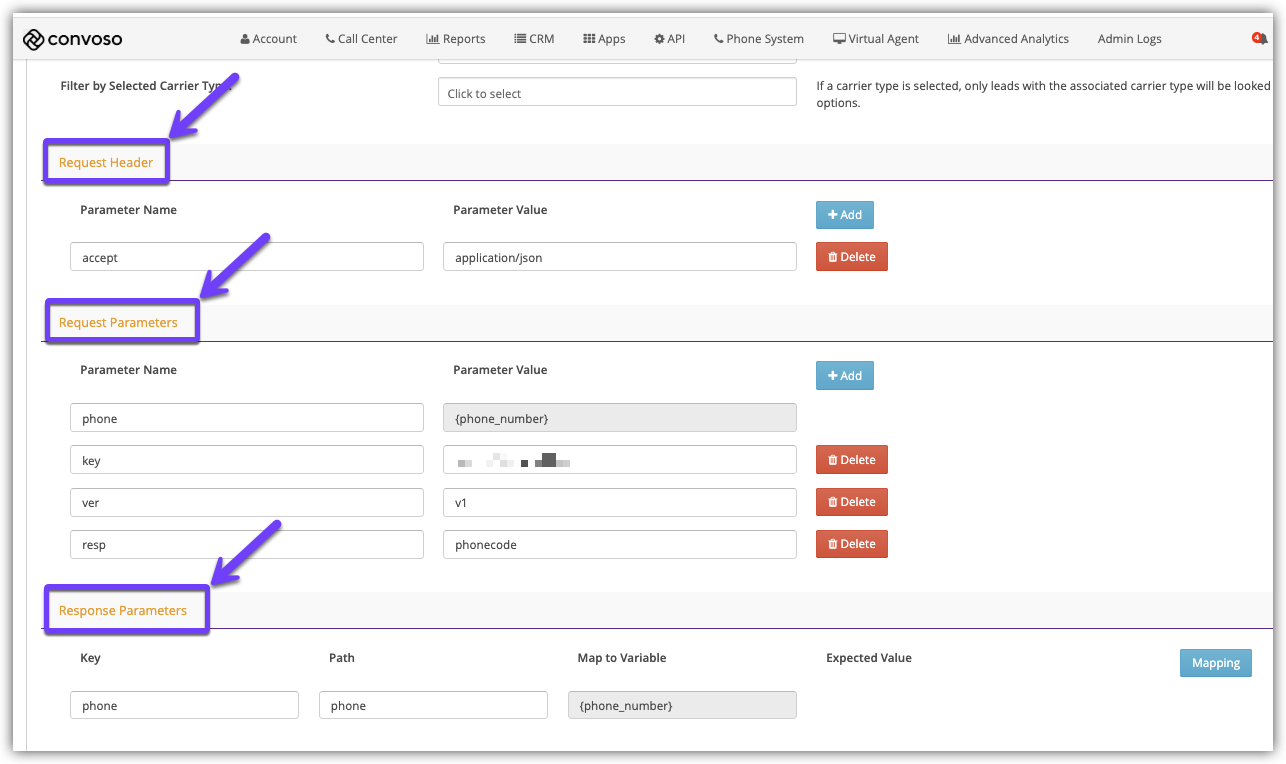Open the Call Center menu
1286x764 pixels.
tap(361, 39)
